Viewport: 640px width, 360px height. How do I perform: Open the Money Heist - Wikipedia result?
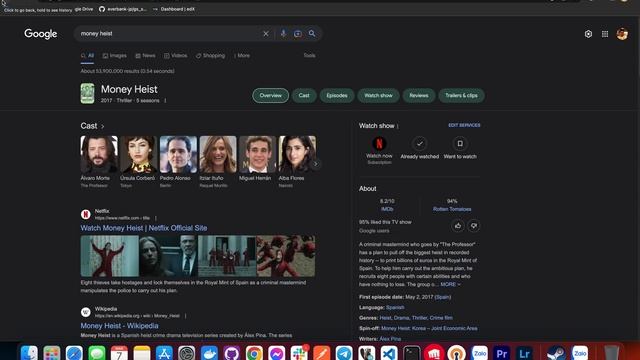[119, 326]
